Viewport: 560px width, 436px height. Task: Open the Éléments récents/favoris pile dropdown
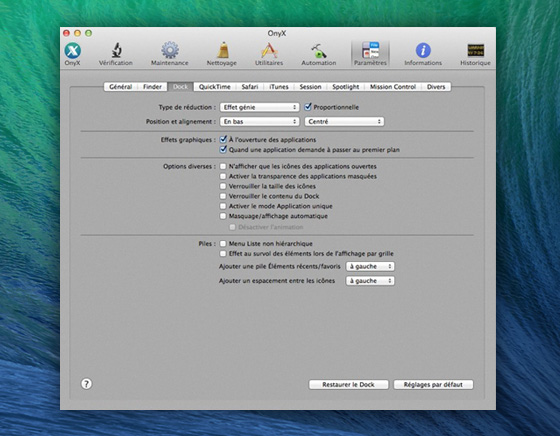[370, 266]
